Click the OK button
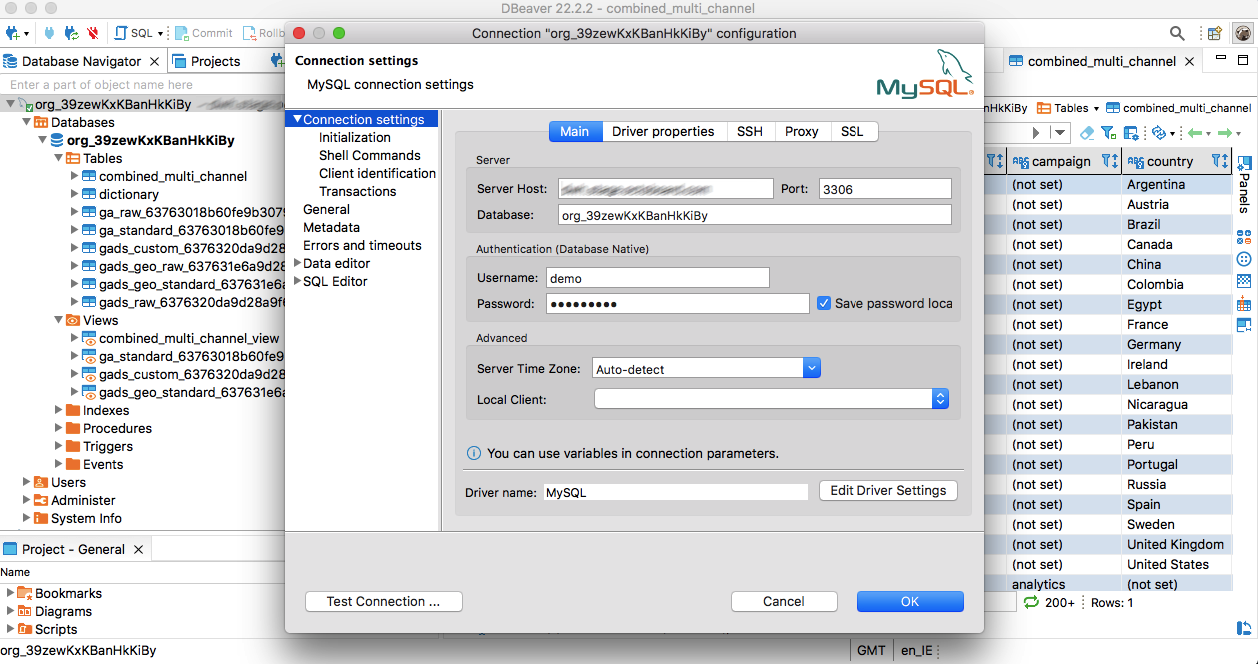1258x664 pixels. (x=910, y=601)
